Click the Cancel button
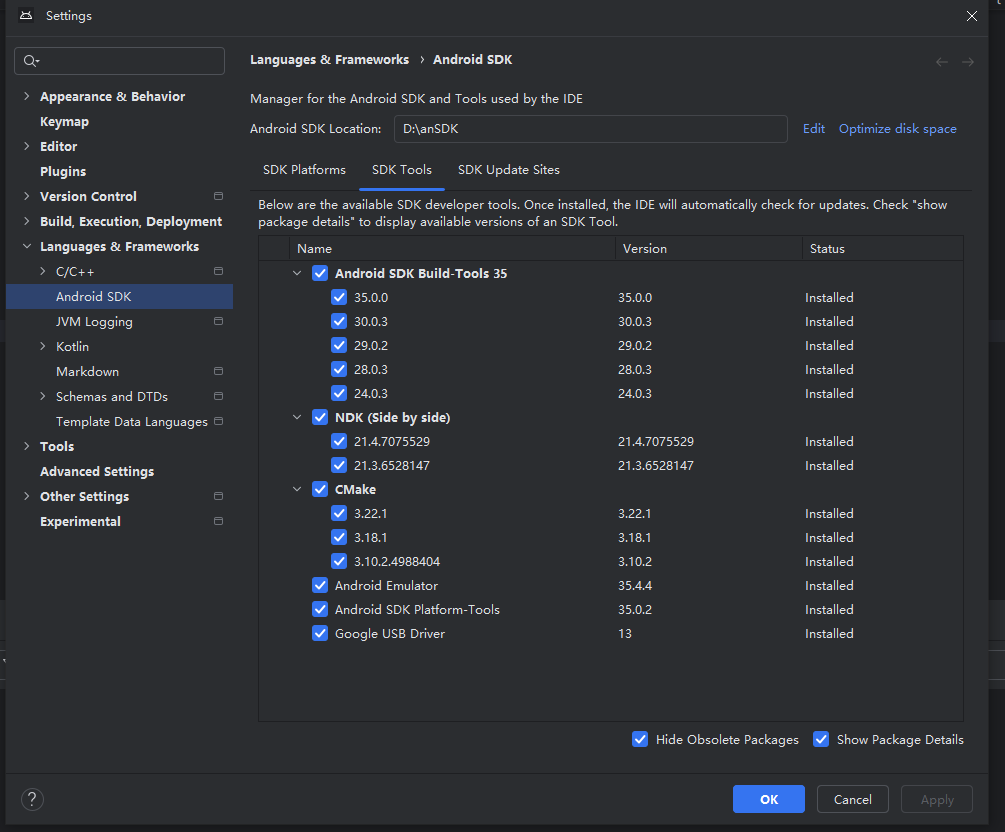1005x832 pixels. (852, 799)
